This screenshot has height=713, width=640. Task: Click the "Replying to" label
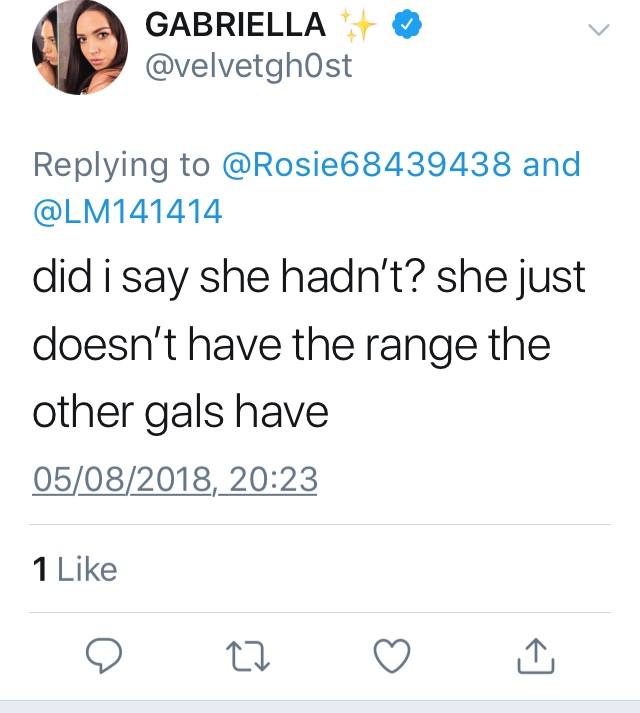pos(122,165)
